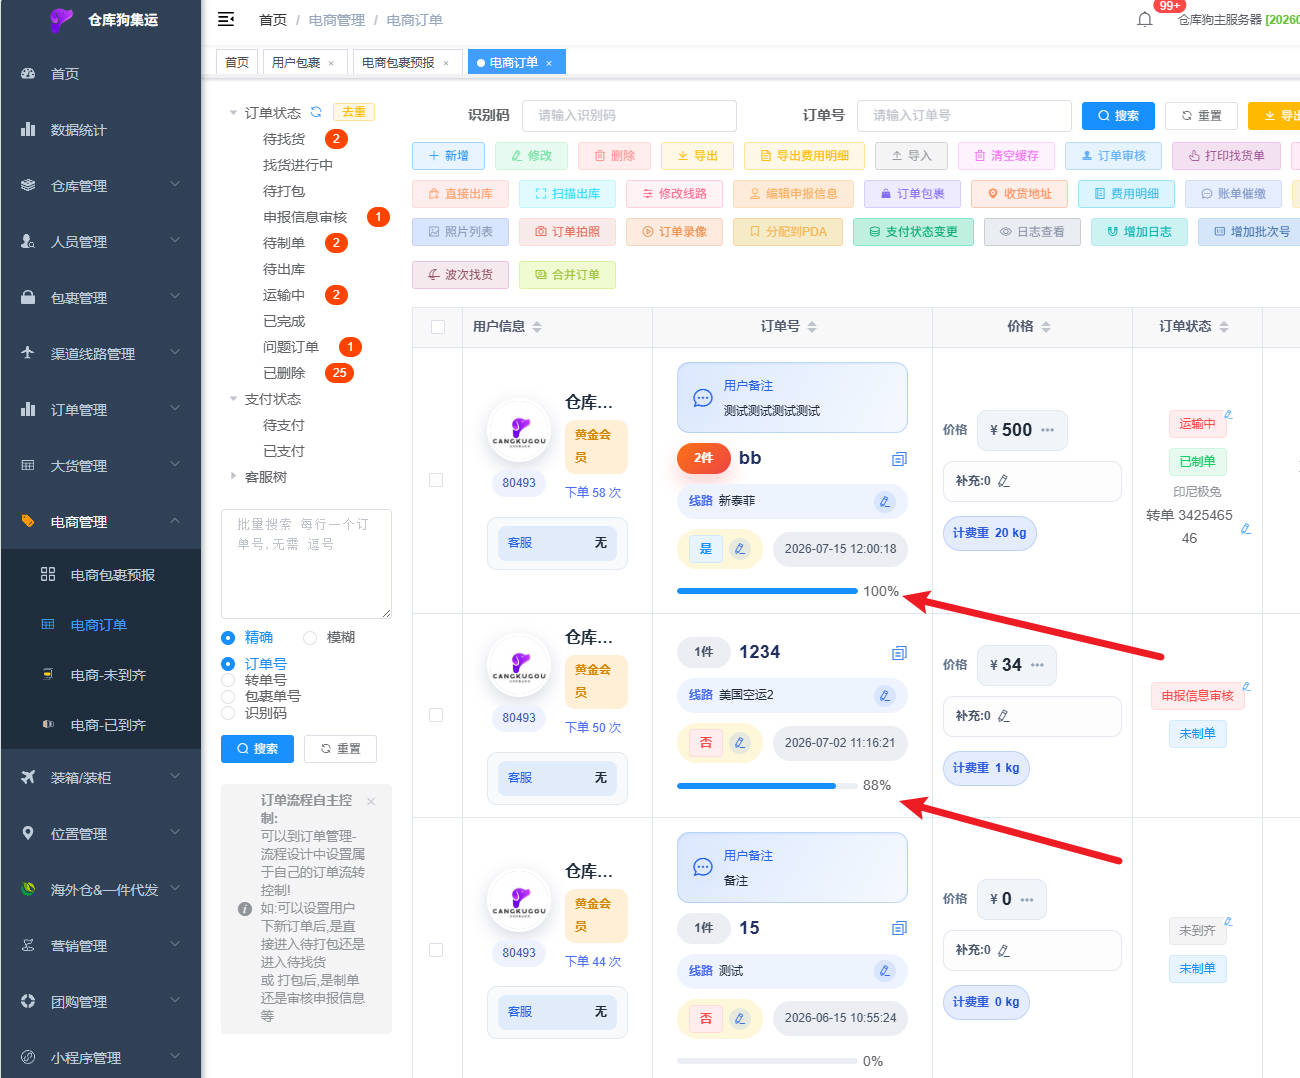The image size is (1300, 1078).
Task: Copy order number bb icon
Action: (899, 459)
